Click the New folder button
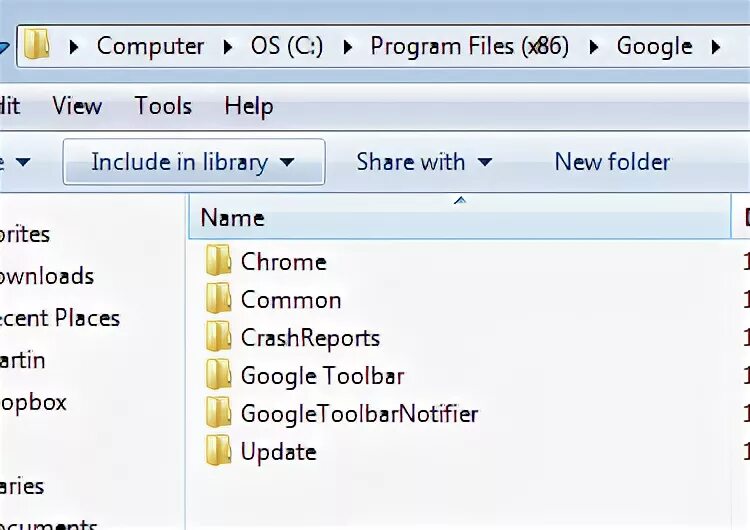Image resolution: width=750 pixels, height=530 pixels. pyautogui.click(x=612, y=162)
